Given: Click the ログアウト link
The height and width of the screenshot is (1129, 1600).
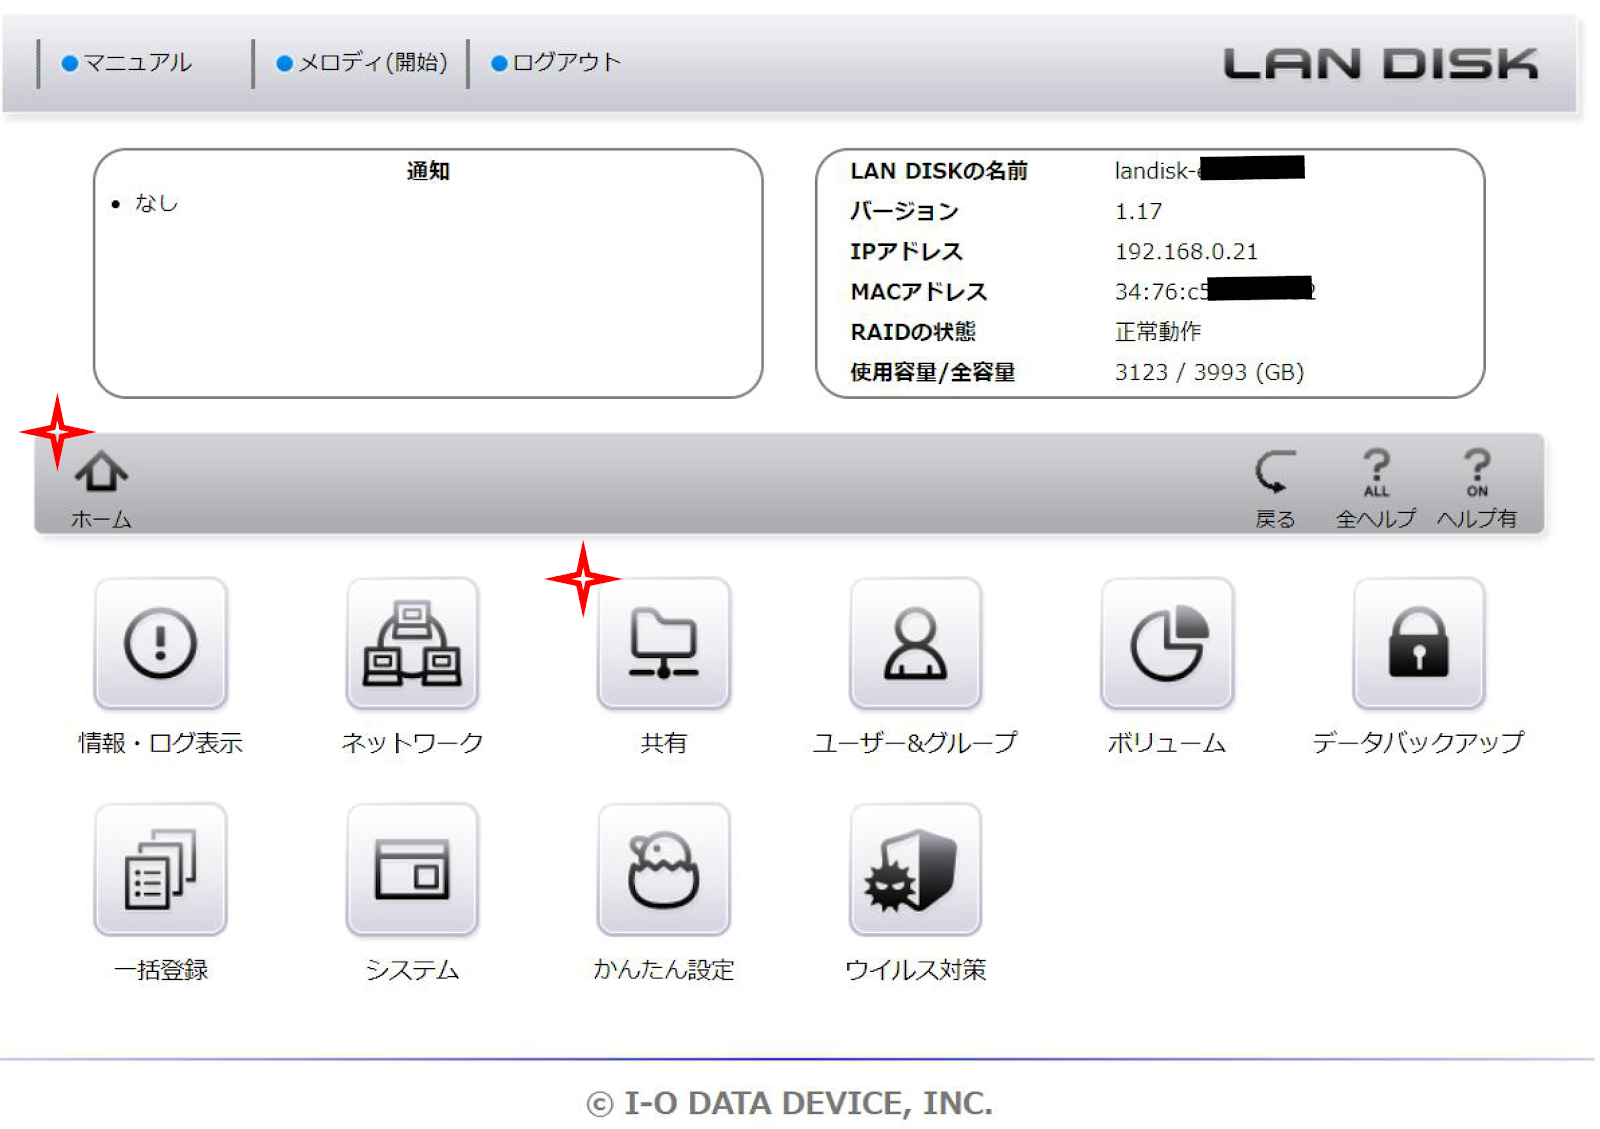Looking at the screenshot, I should pos(556,63).
